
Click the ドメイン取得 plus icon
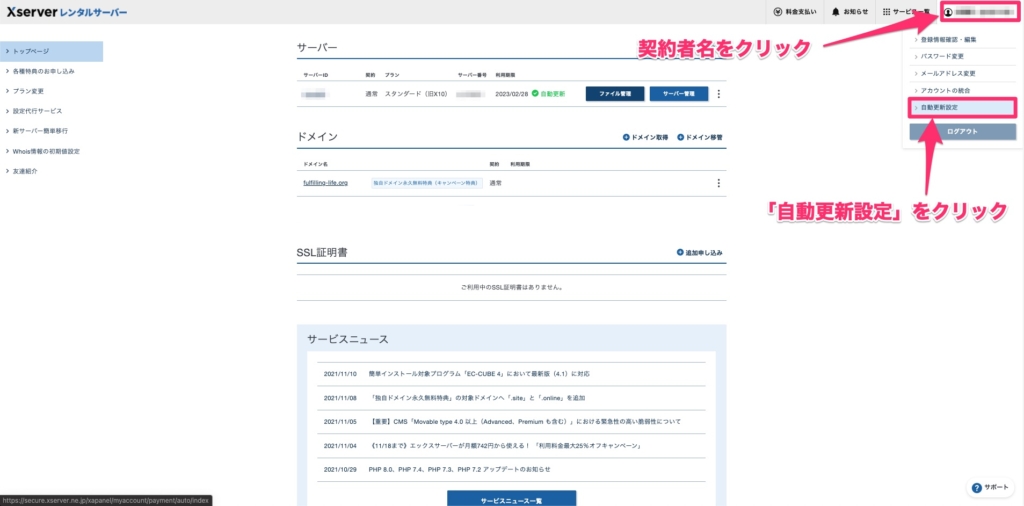[x=626, y=137]
